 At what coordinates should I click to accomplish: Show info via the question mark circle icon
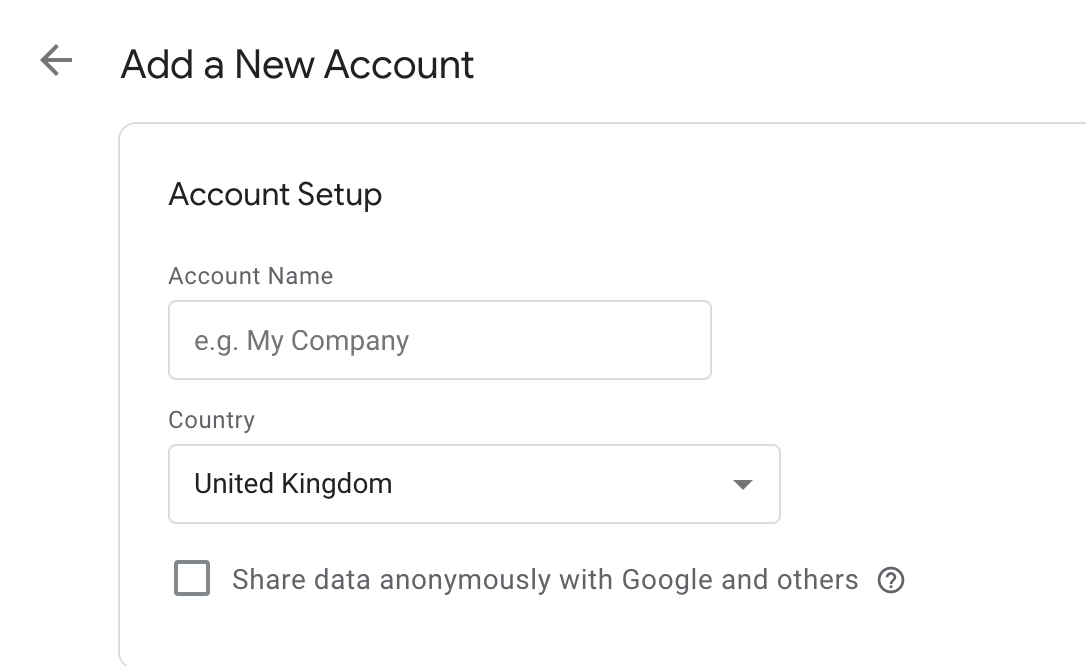point(891,580)
